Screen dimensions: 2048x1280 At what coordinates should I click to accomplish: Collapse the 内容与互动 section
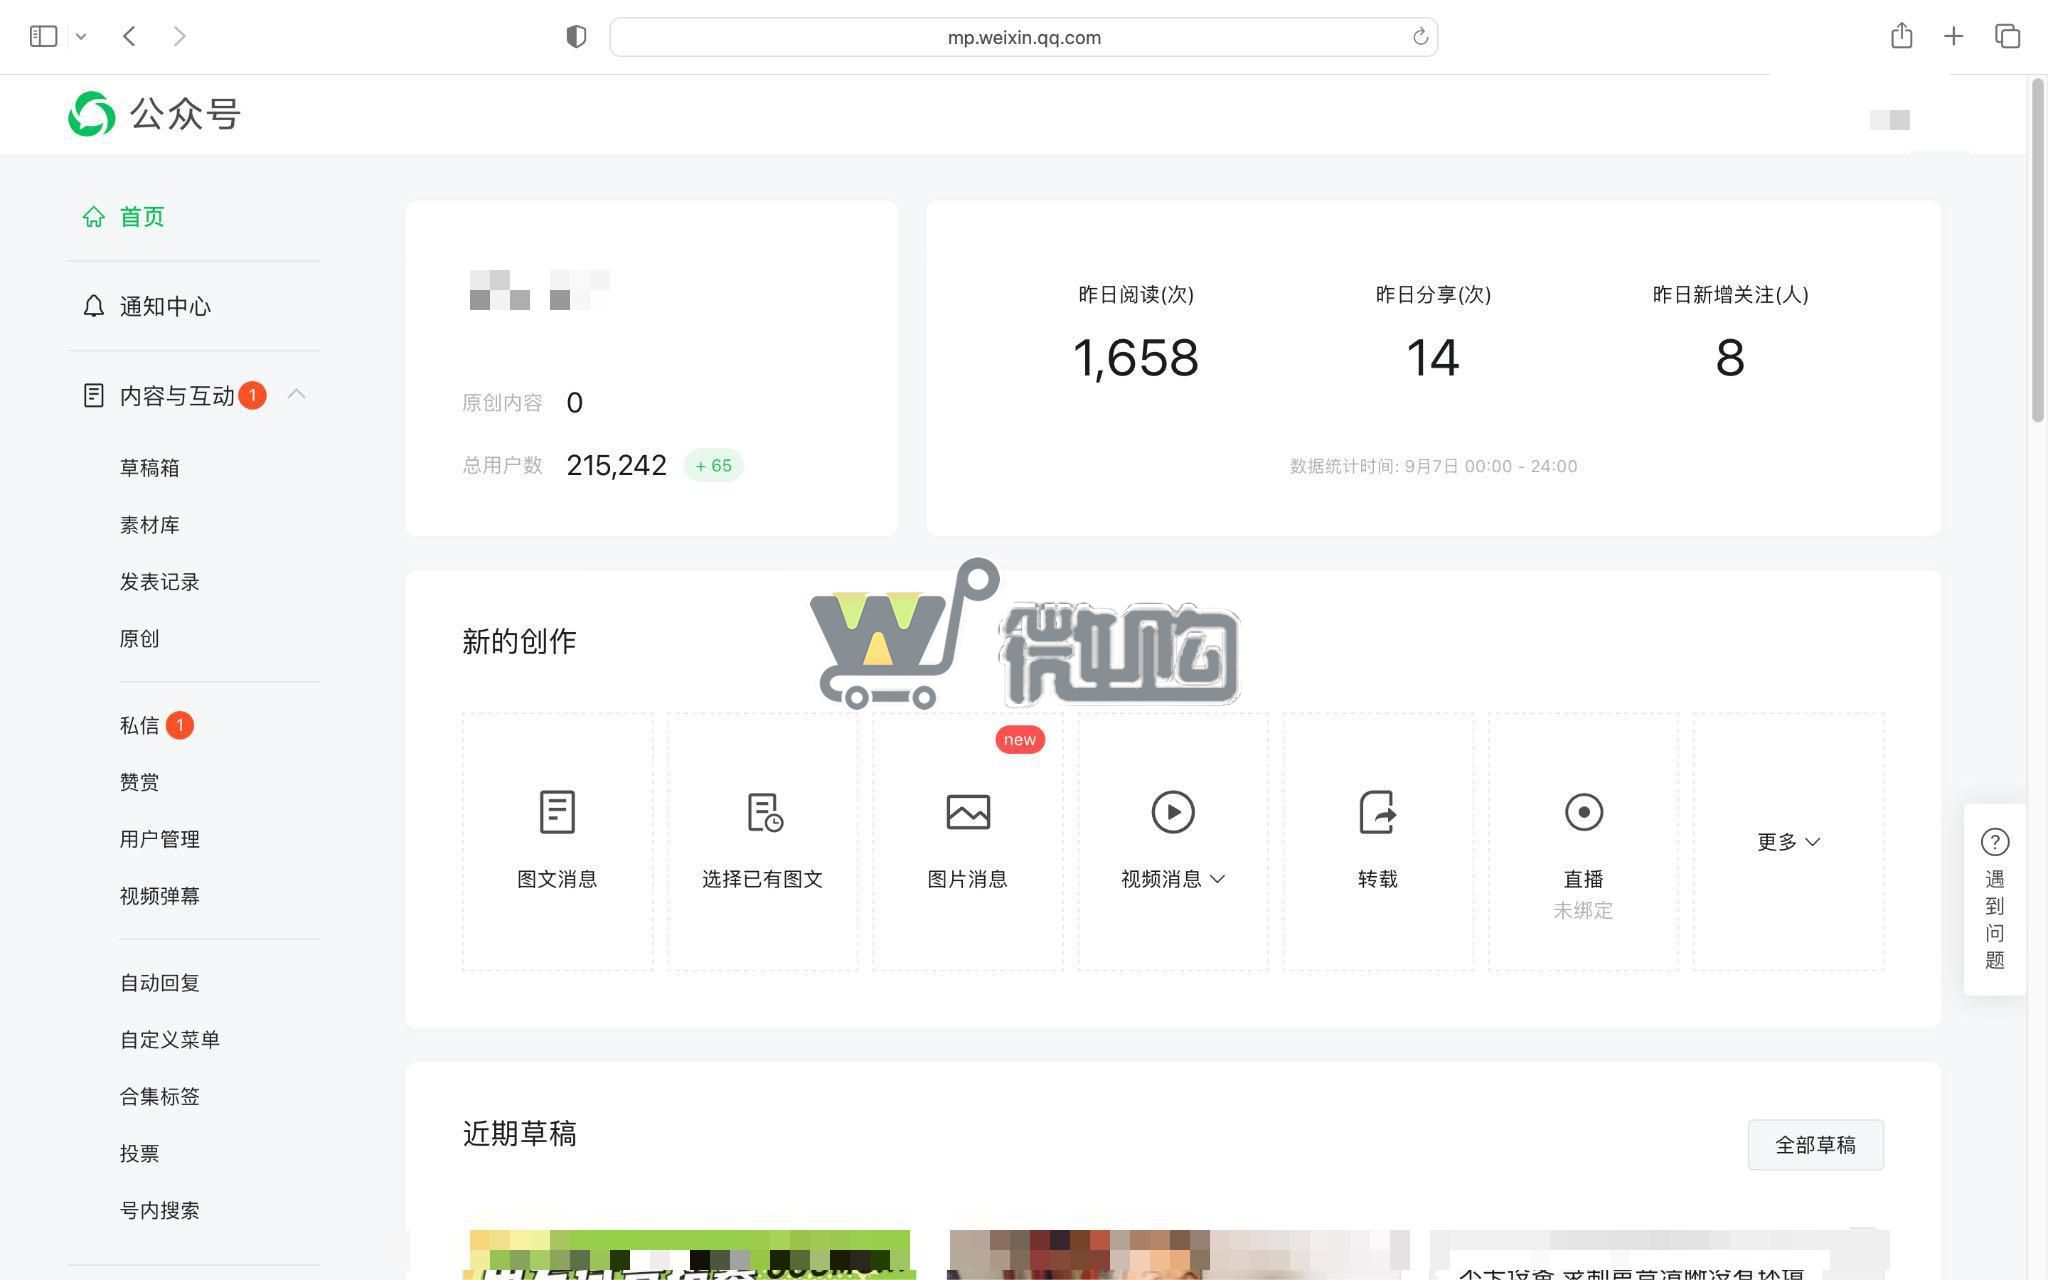[x=297, y=395]
